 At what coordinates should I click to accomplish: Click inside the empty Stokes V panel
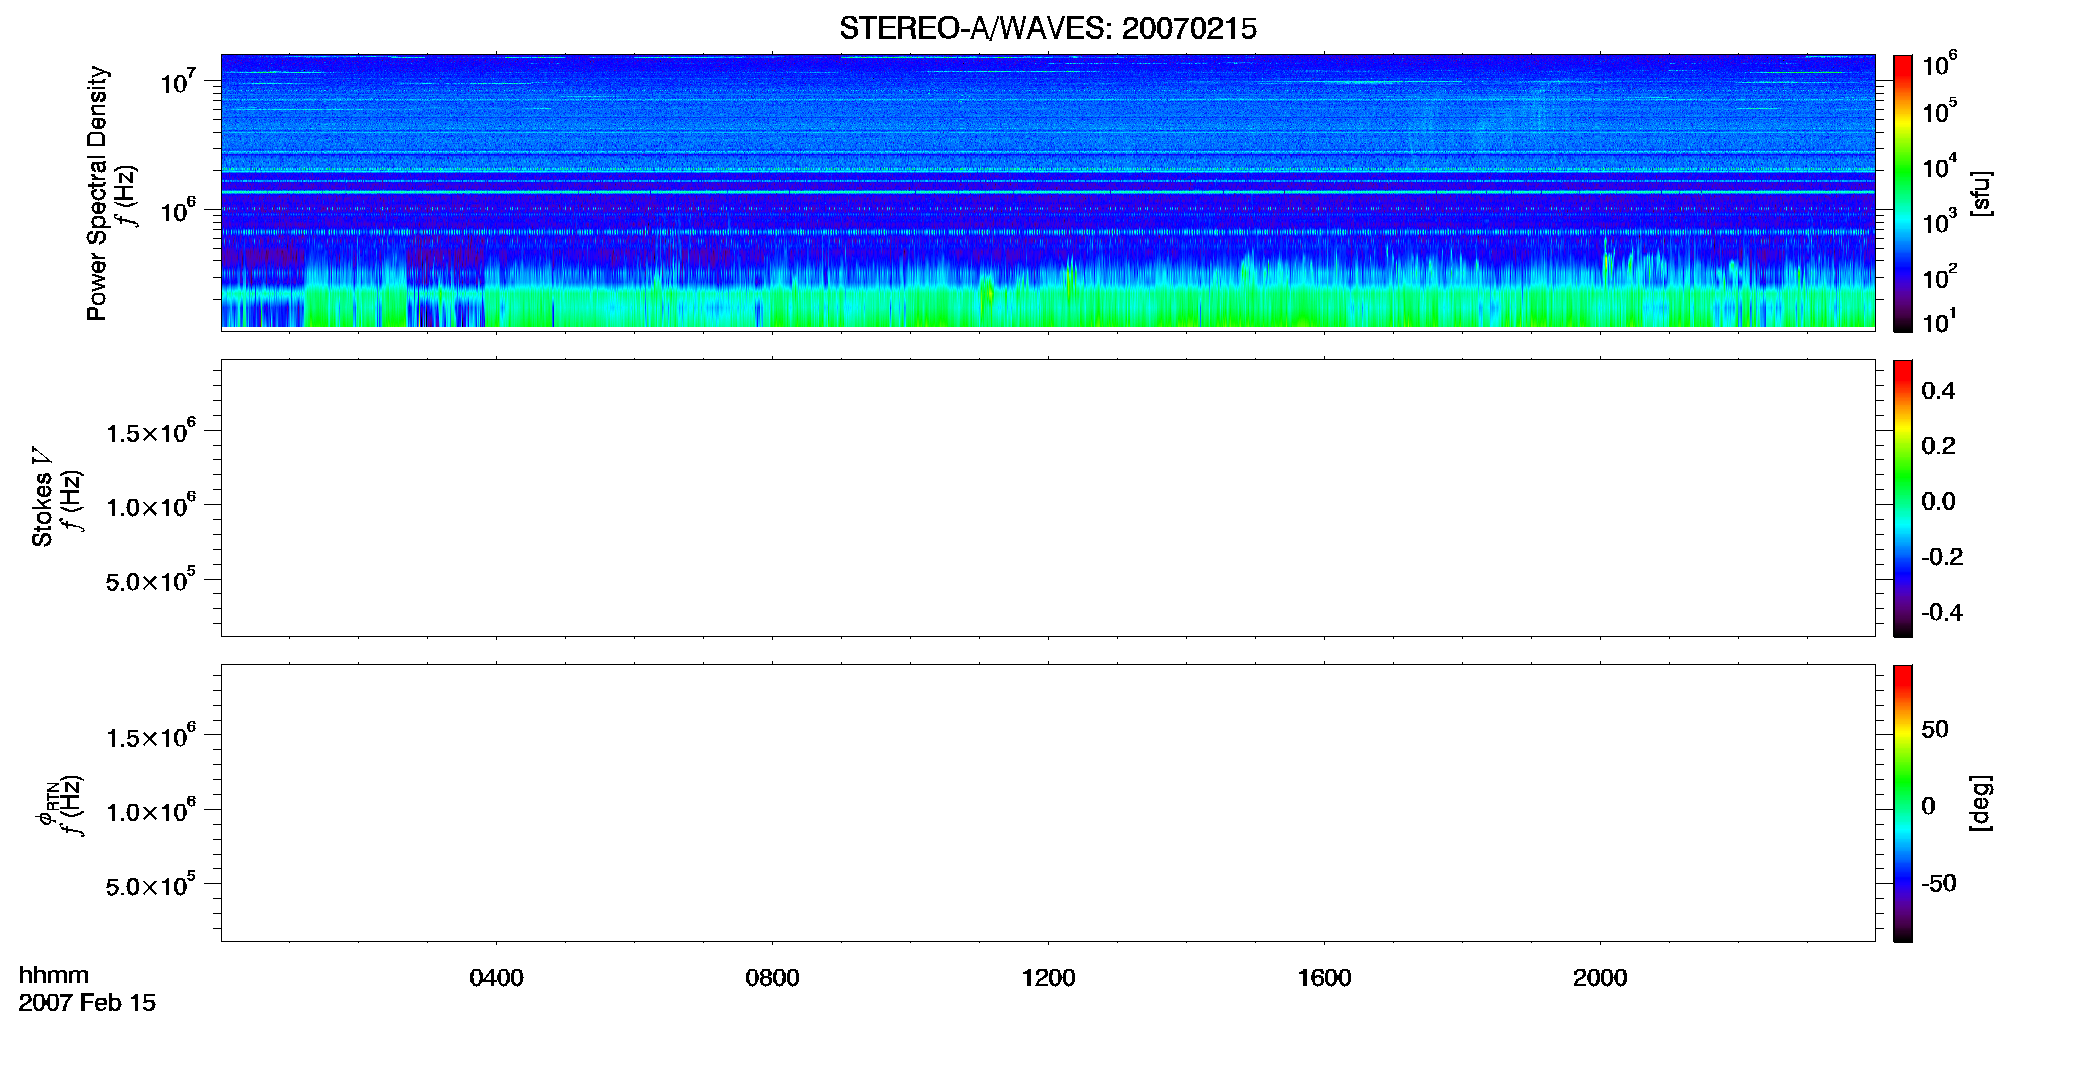1048,498
